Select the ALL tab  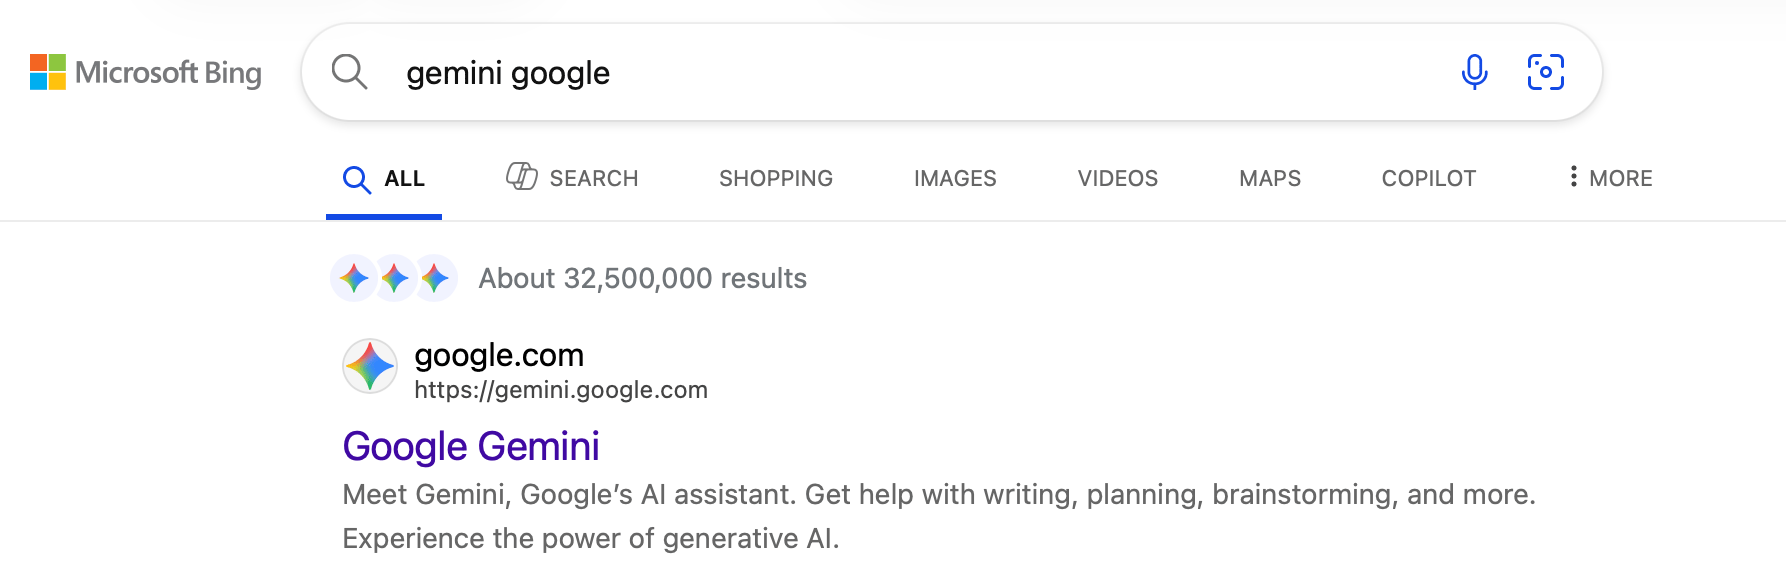[403, 178]
